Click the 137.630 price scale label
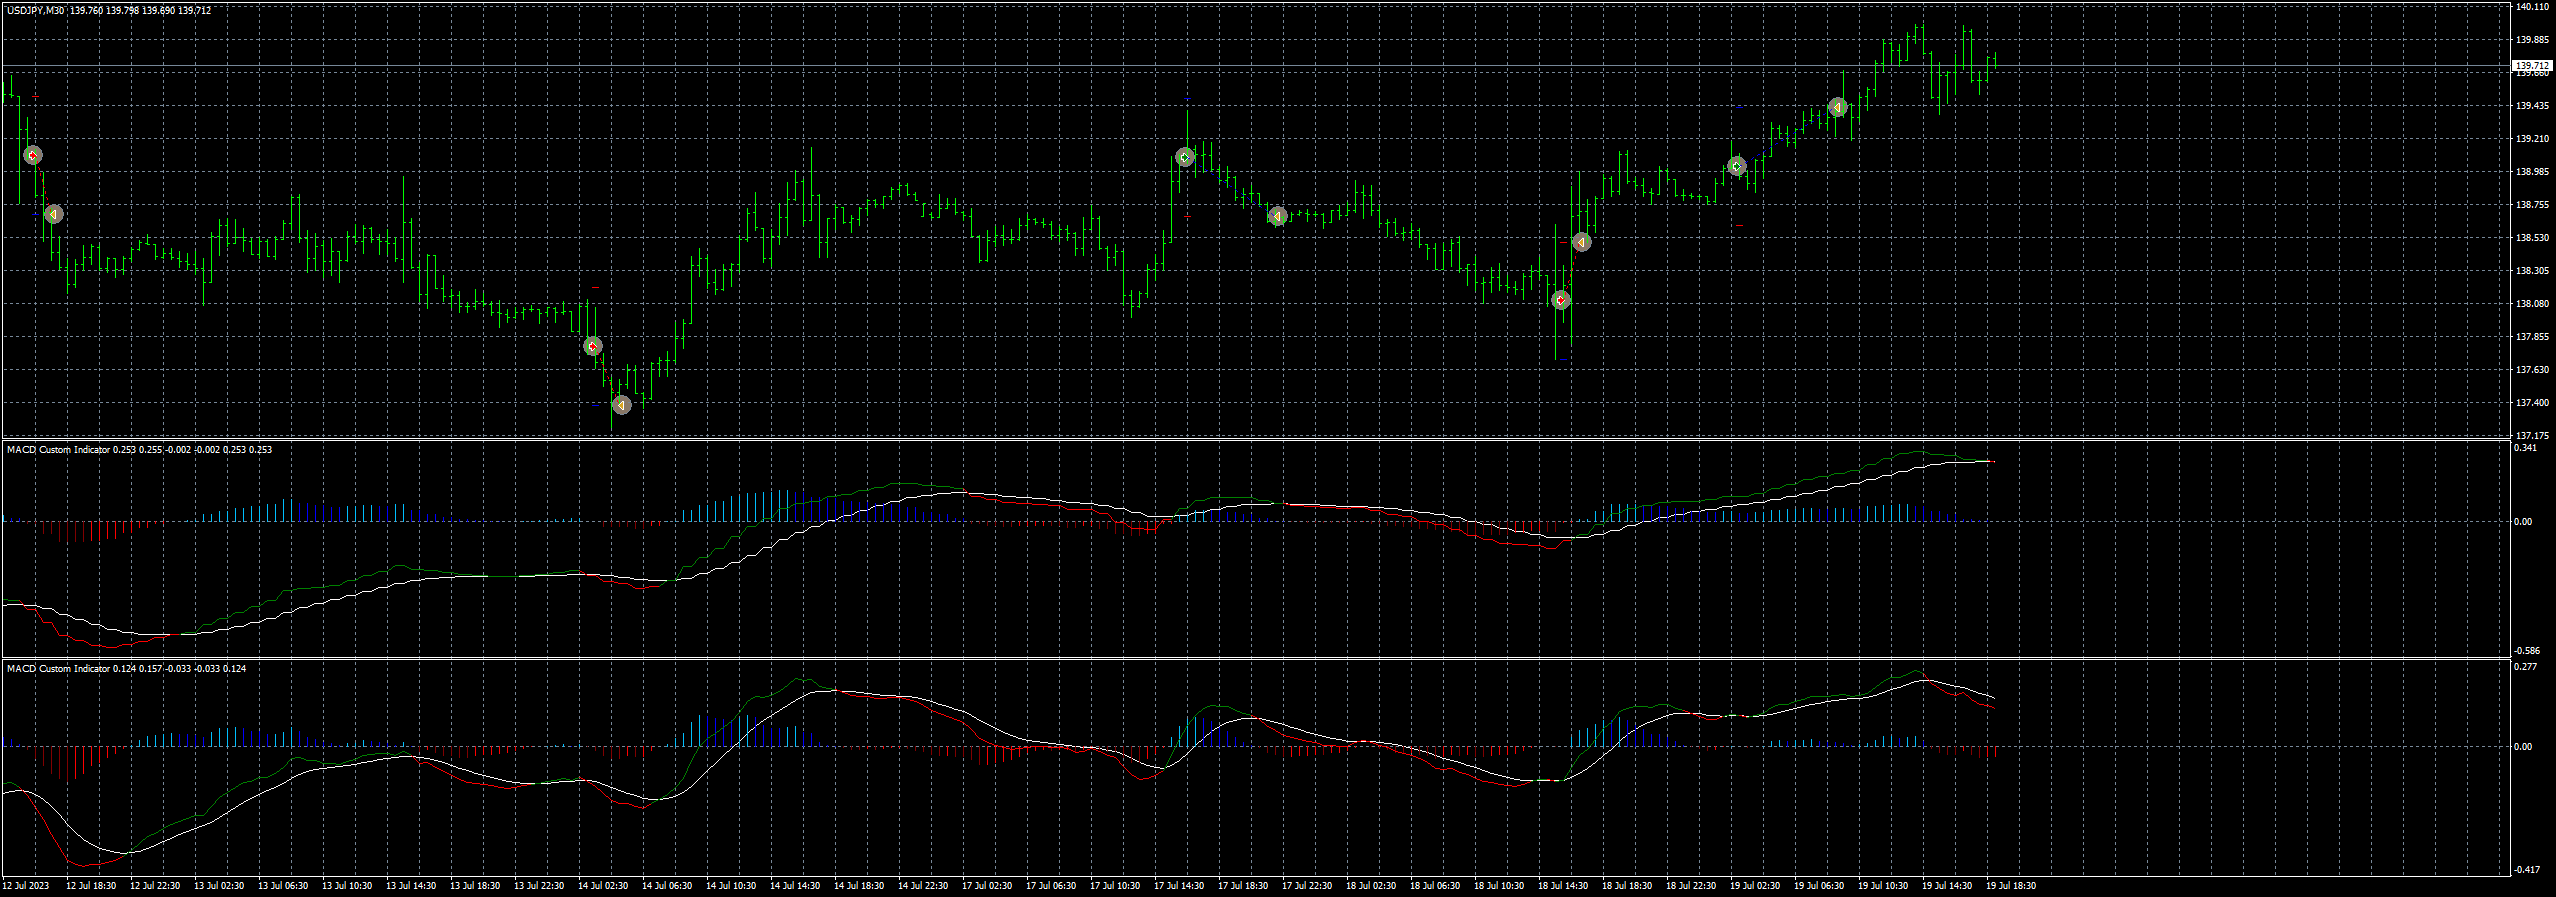This screenshot has height=897, width=2556. 2531,370
